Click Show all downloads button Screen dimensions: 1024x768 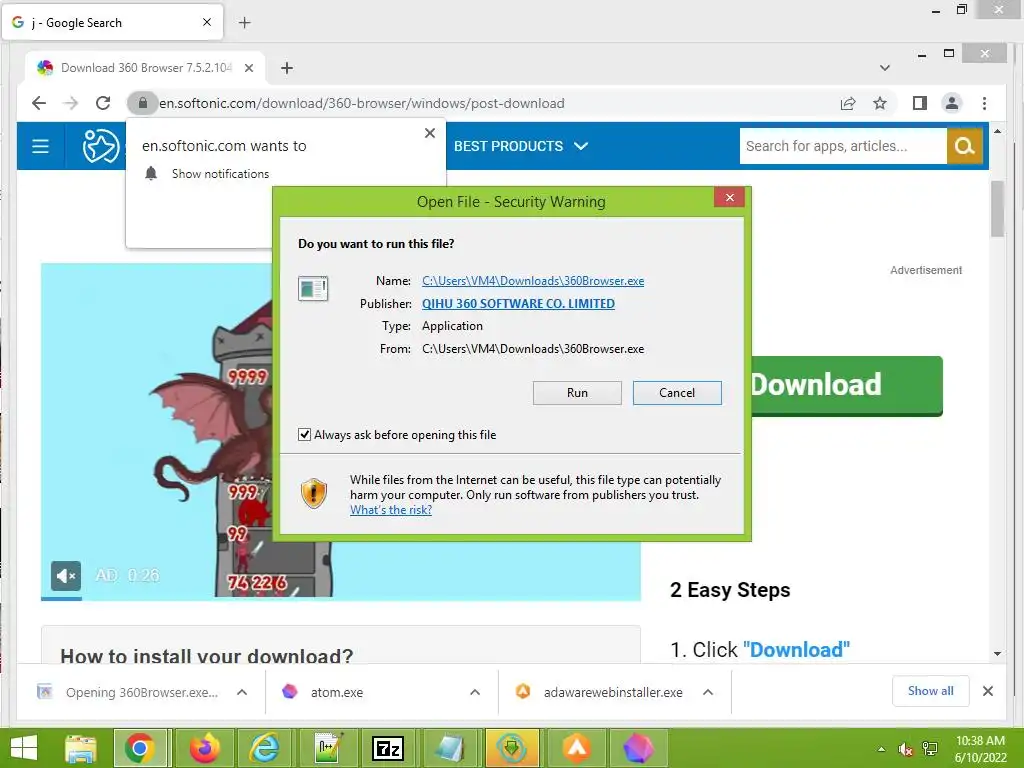coord(930,691)
